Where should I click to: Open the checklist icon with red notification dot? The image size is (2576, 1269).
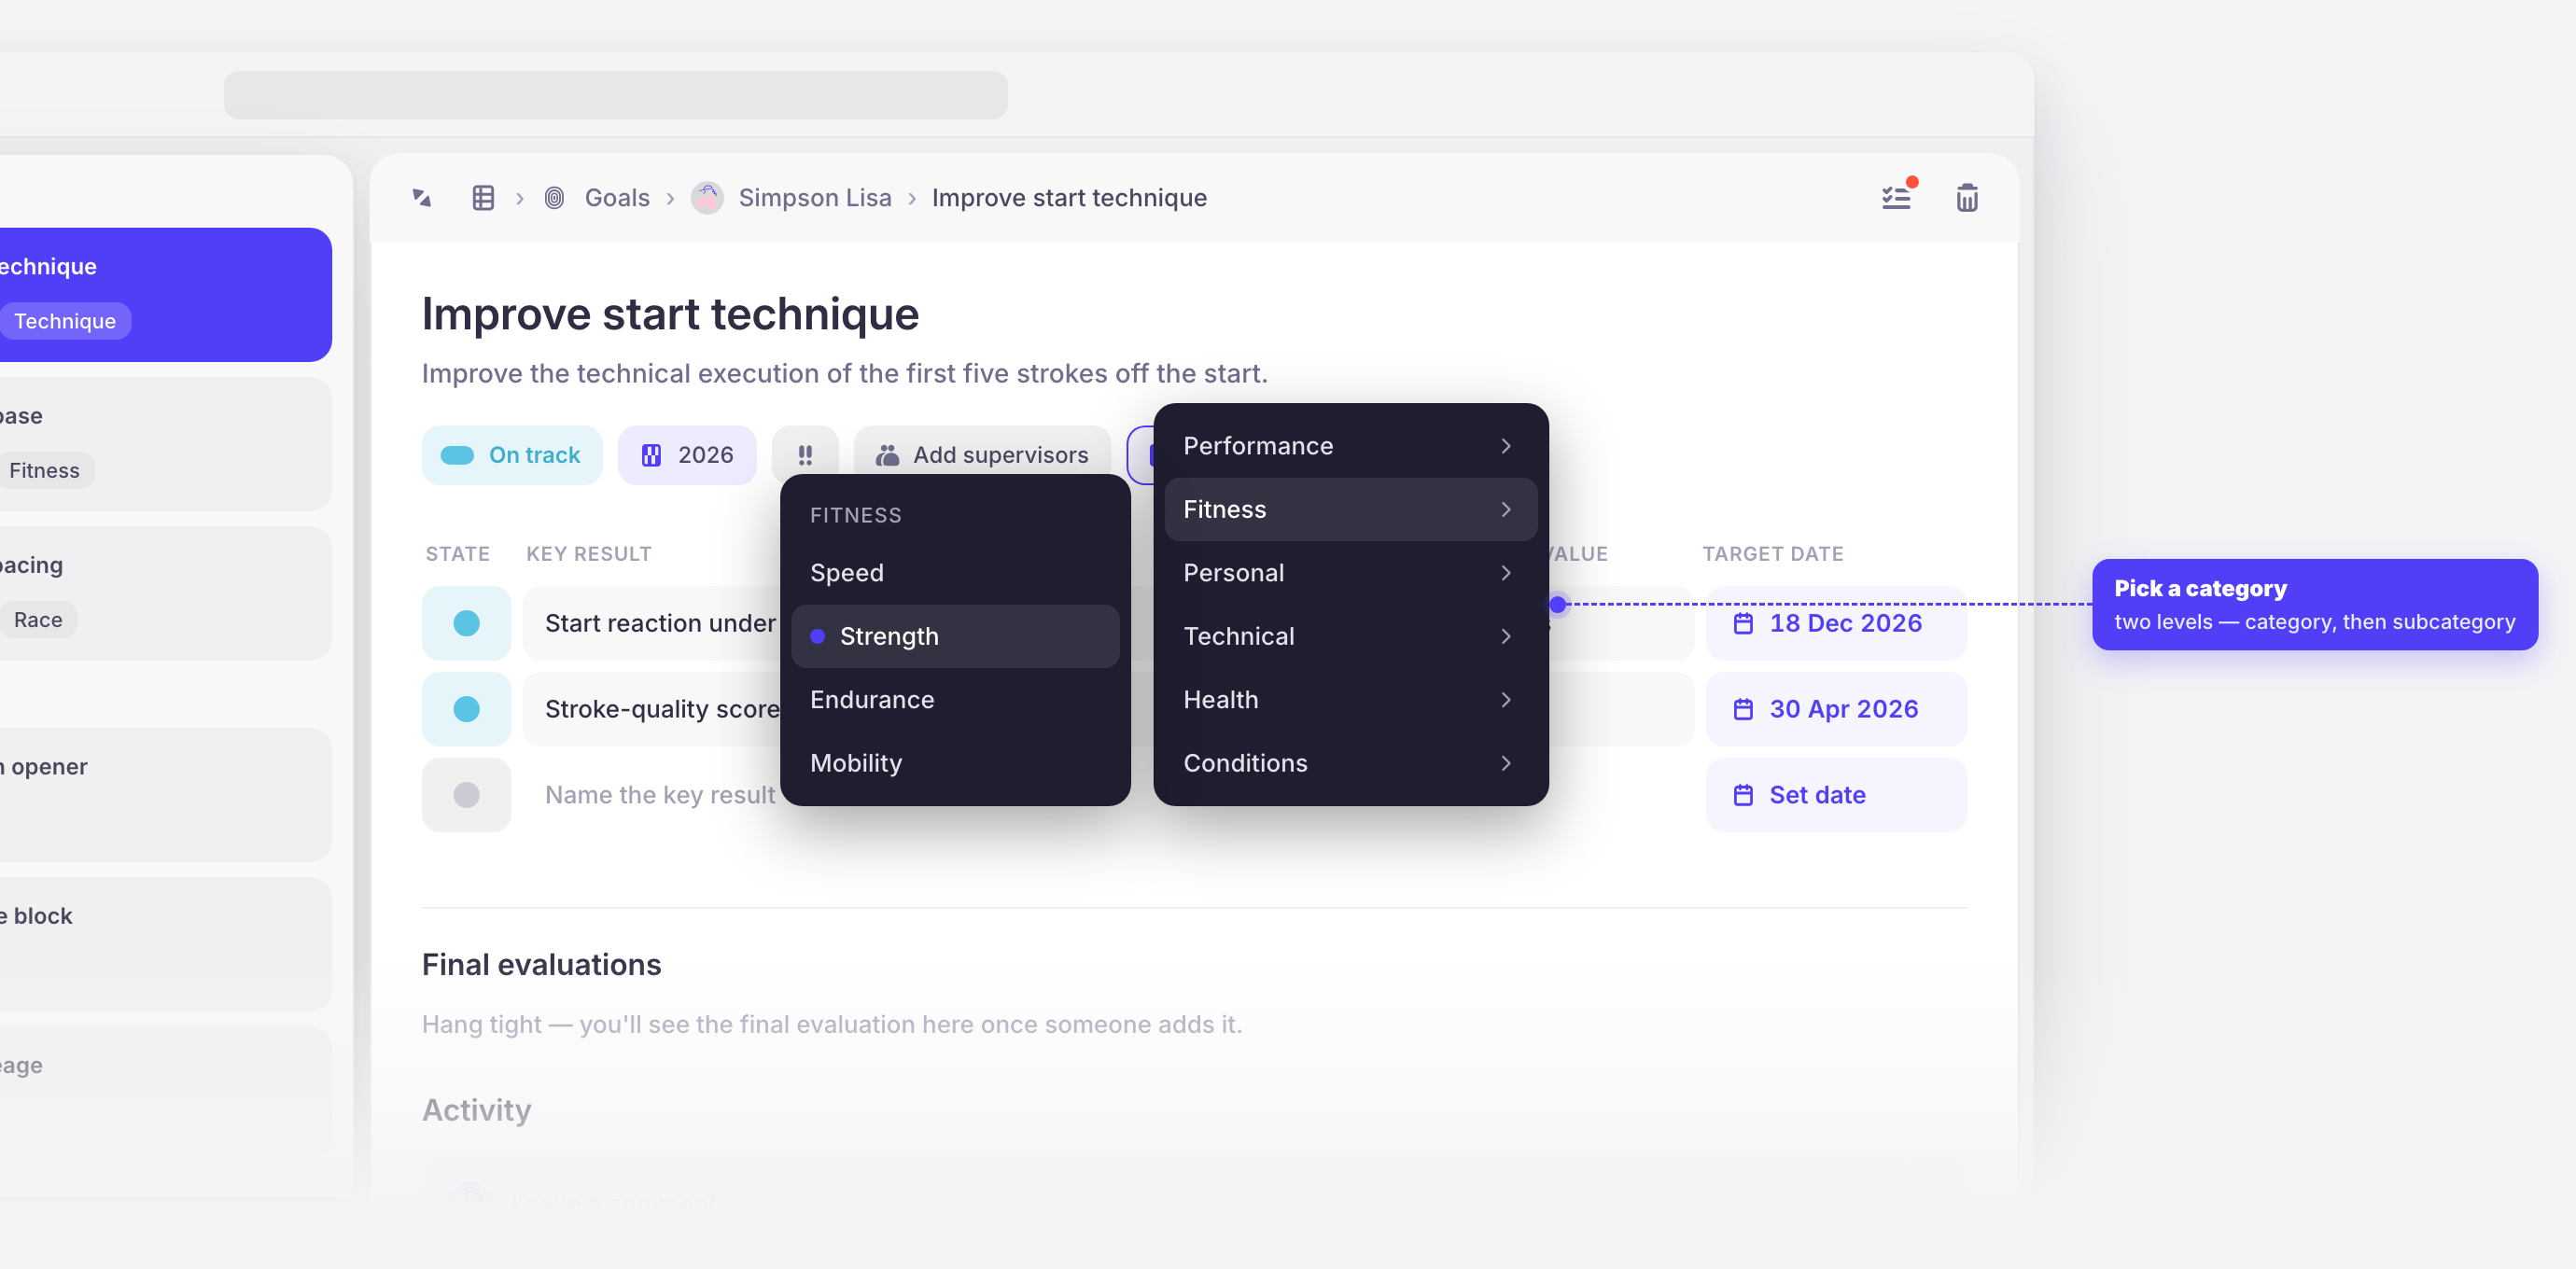(x=1897, y=197)
